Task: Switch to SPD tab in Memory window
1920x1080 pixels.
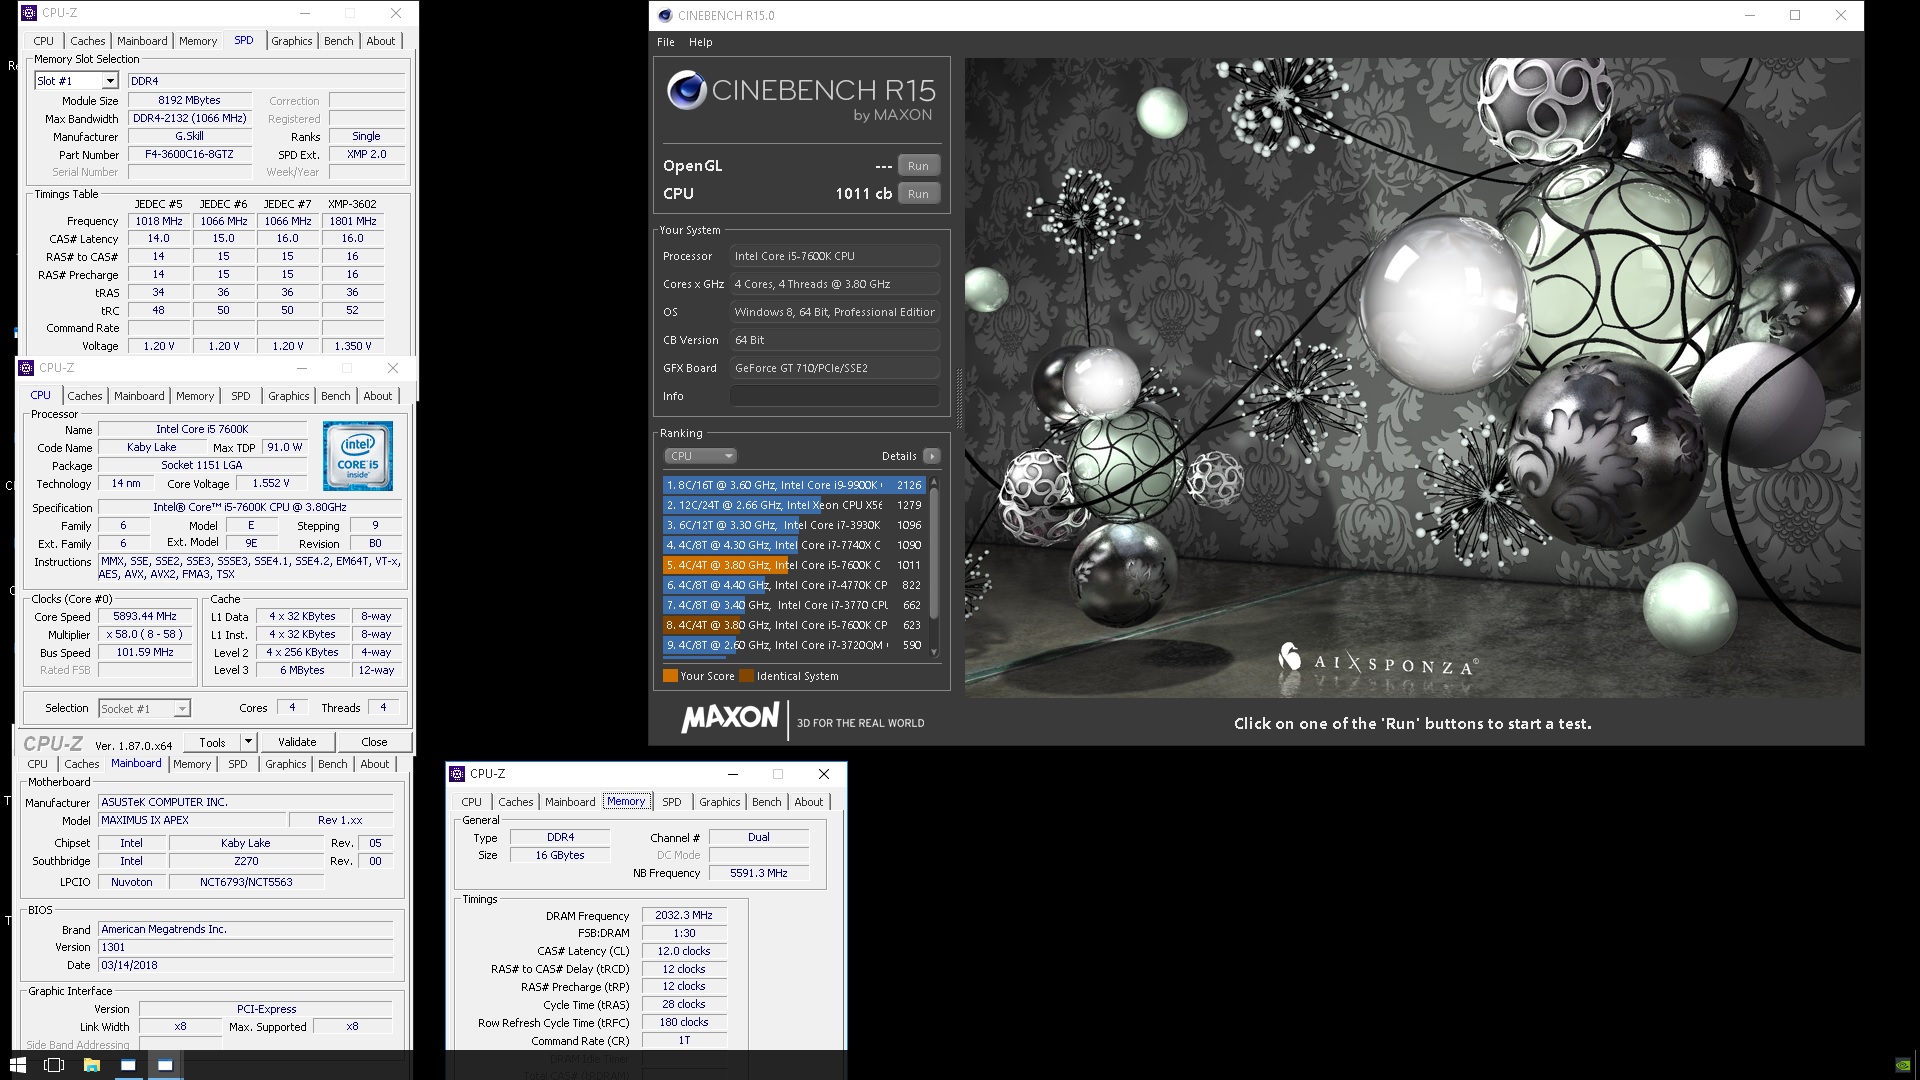Action: 672,802
